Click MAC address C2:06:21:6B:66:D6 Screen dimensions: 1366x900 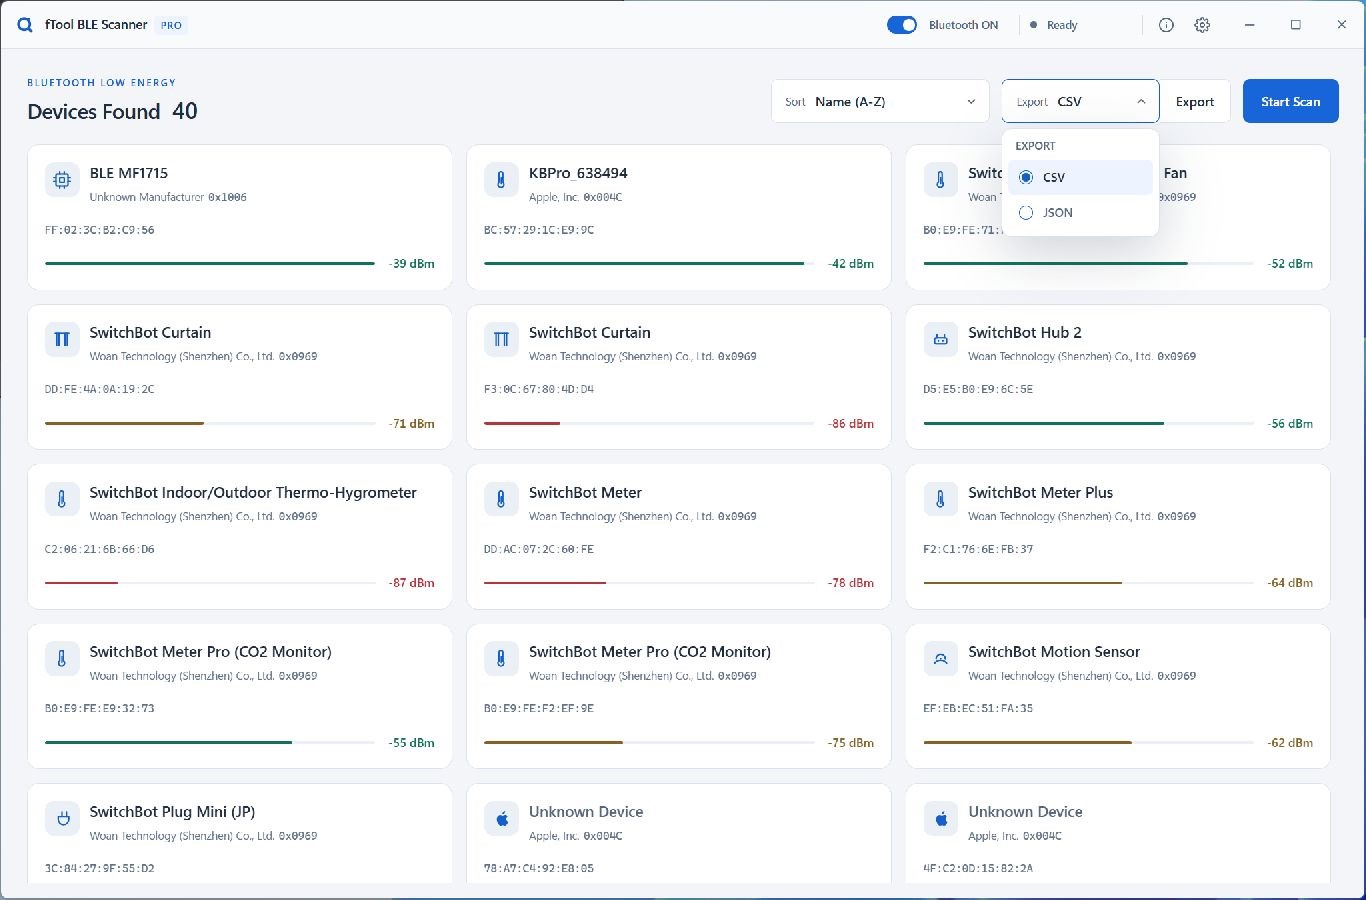click(x=100, y=549)
